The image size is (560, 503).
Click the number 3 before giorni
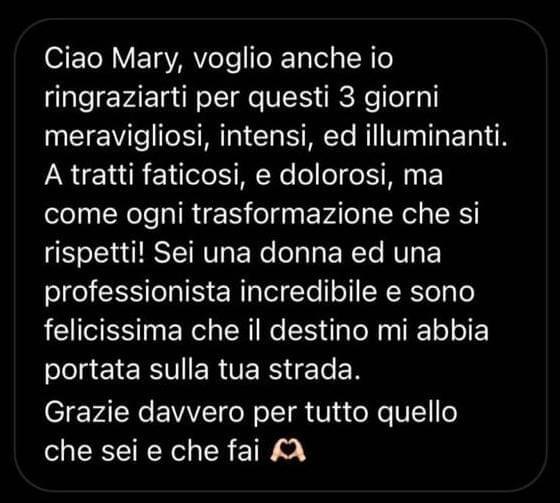click(x=346, y=97)
